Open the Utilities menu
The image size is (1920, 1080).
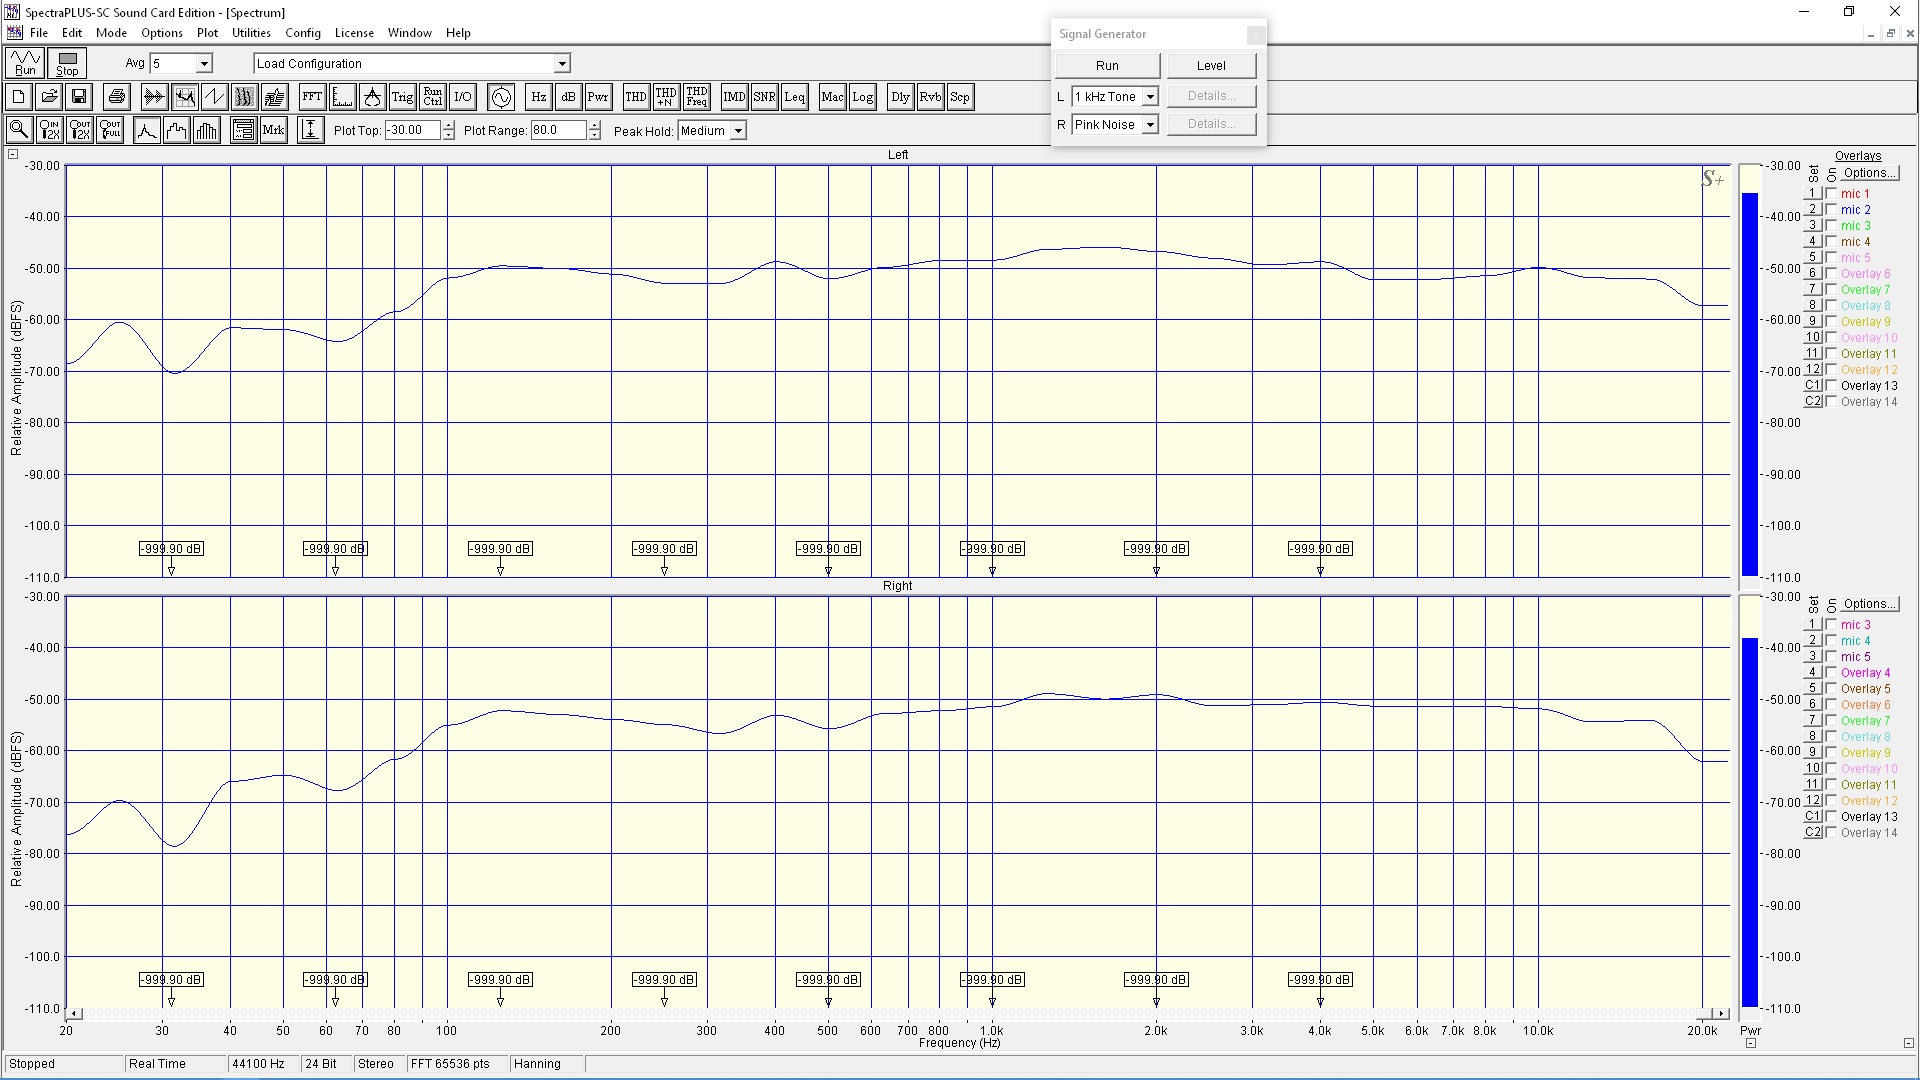point(251,33)
